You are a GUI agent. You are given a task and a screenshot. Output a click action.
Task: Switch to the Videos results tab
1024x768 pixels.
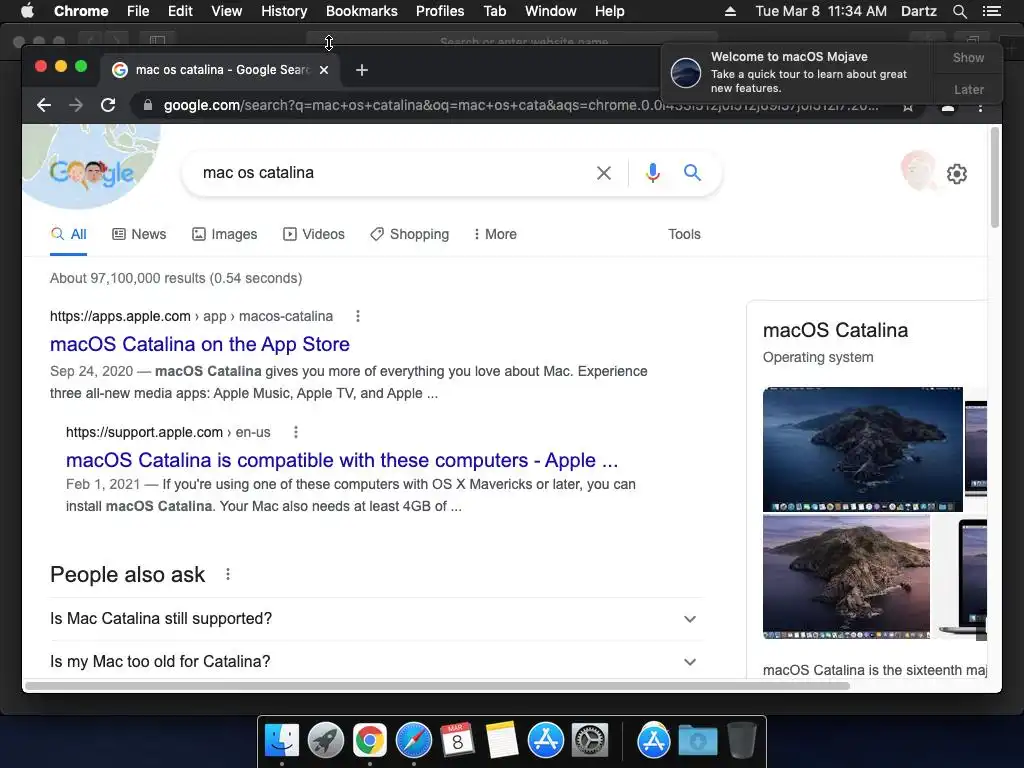[x=313, y=234]
